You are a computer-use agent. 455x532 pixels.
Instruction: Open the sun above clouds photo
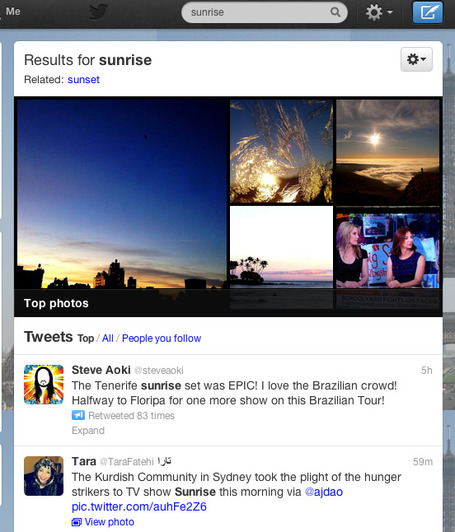[387, 152]
